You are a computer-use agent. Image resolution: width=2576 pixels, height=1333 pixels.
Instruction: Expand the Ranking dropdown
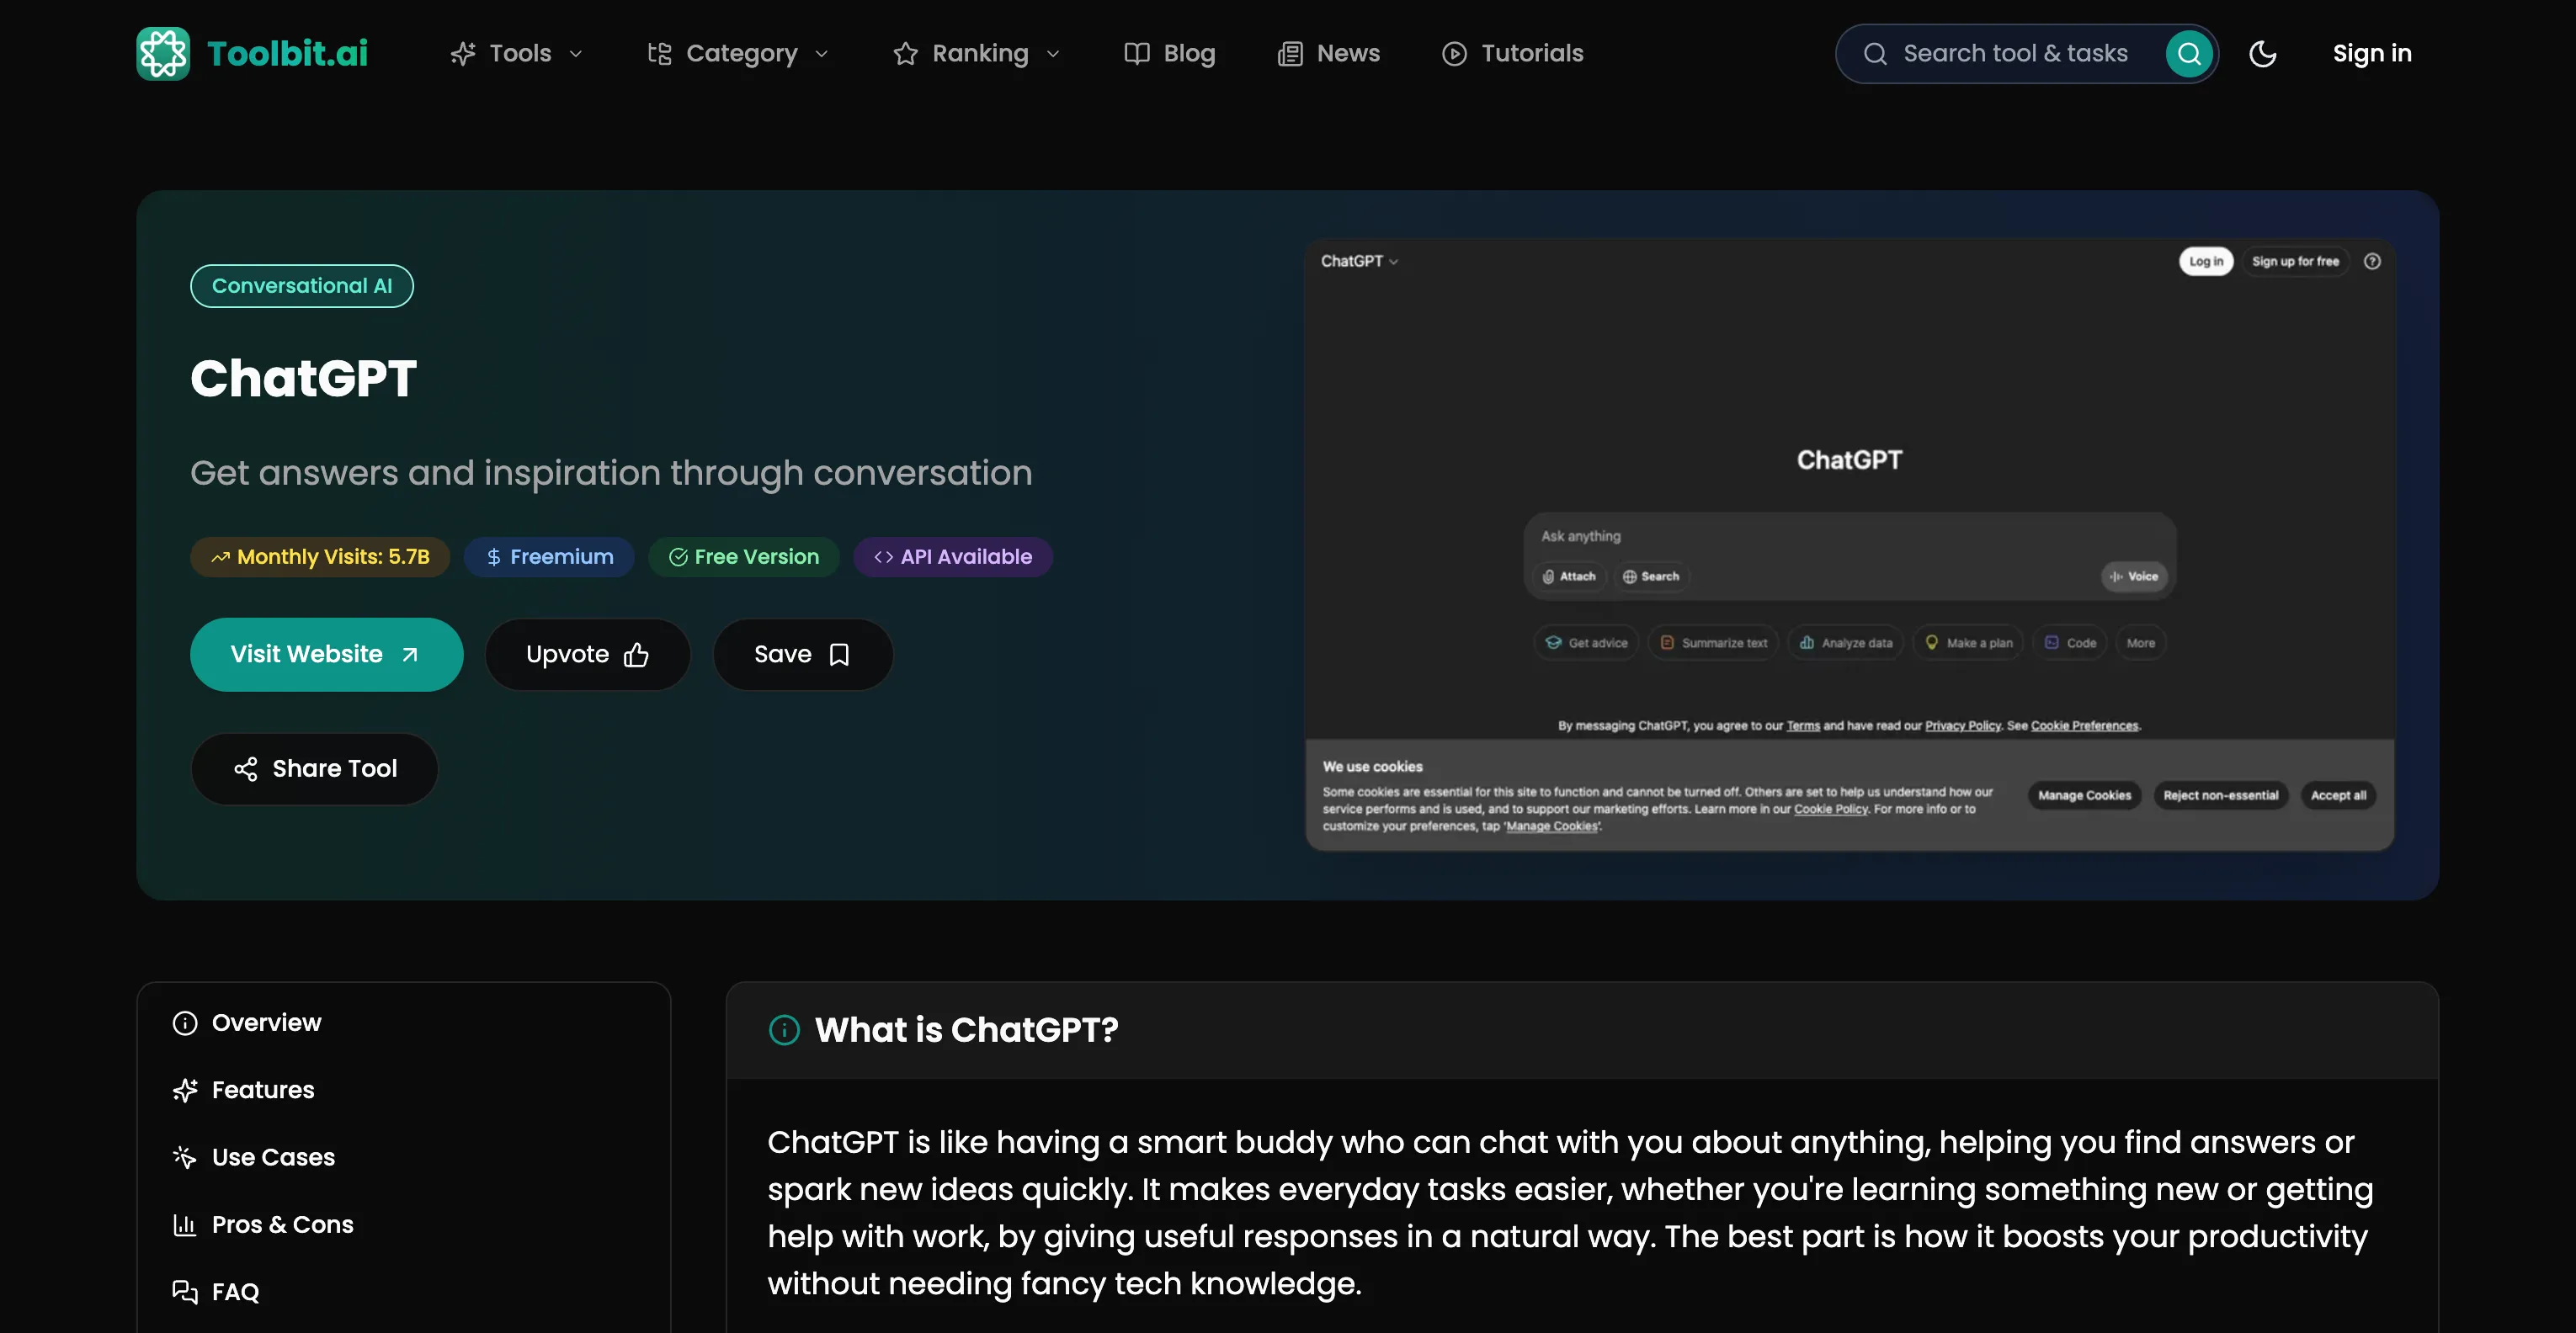(976, 53)
